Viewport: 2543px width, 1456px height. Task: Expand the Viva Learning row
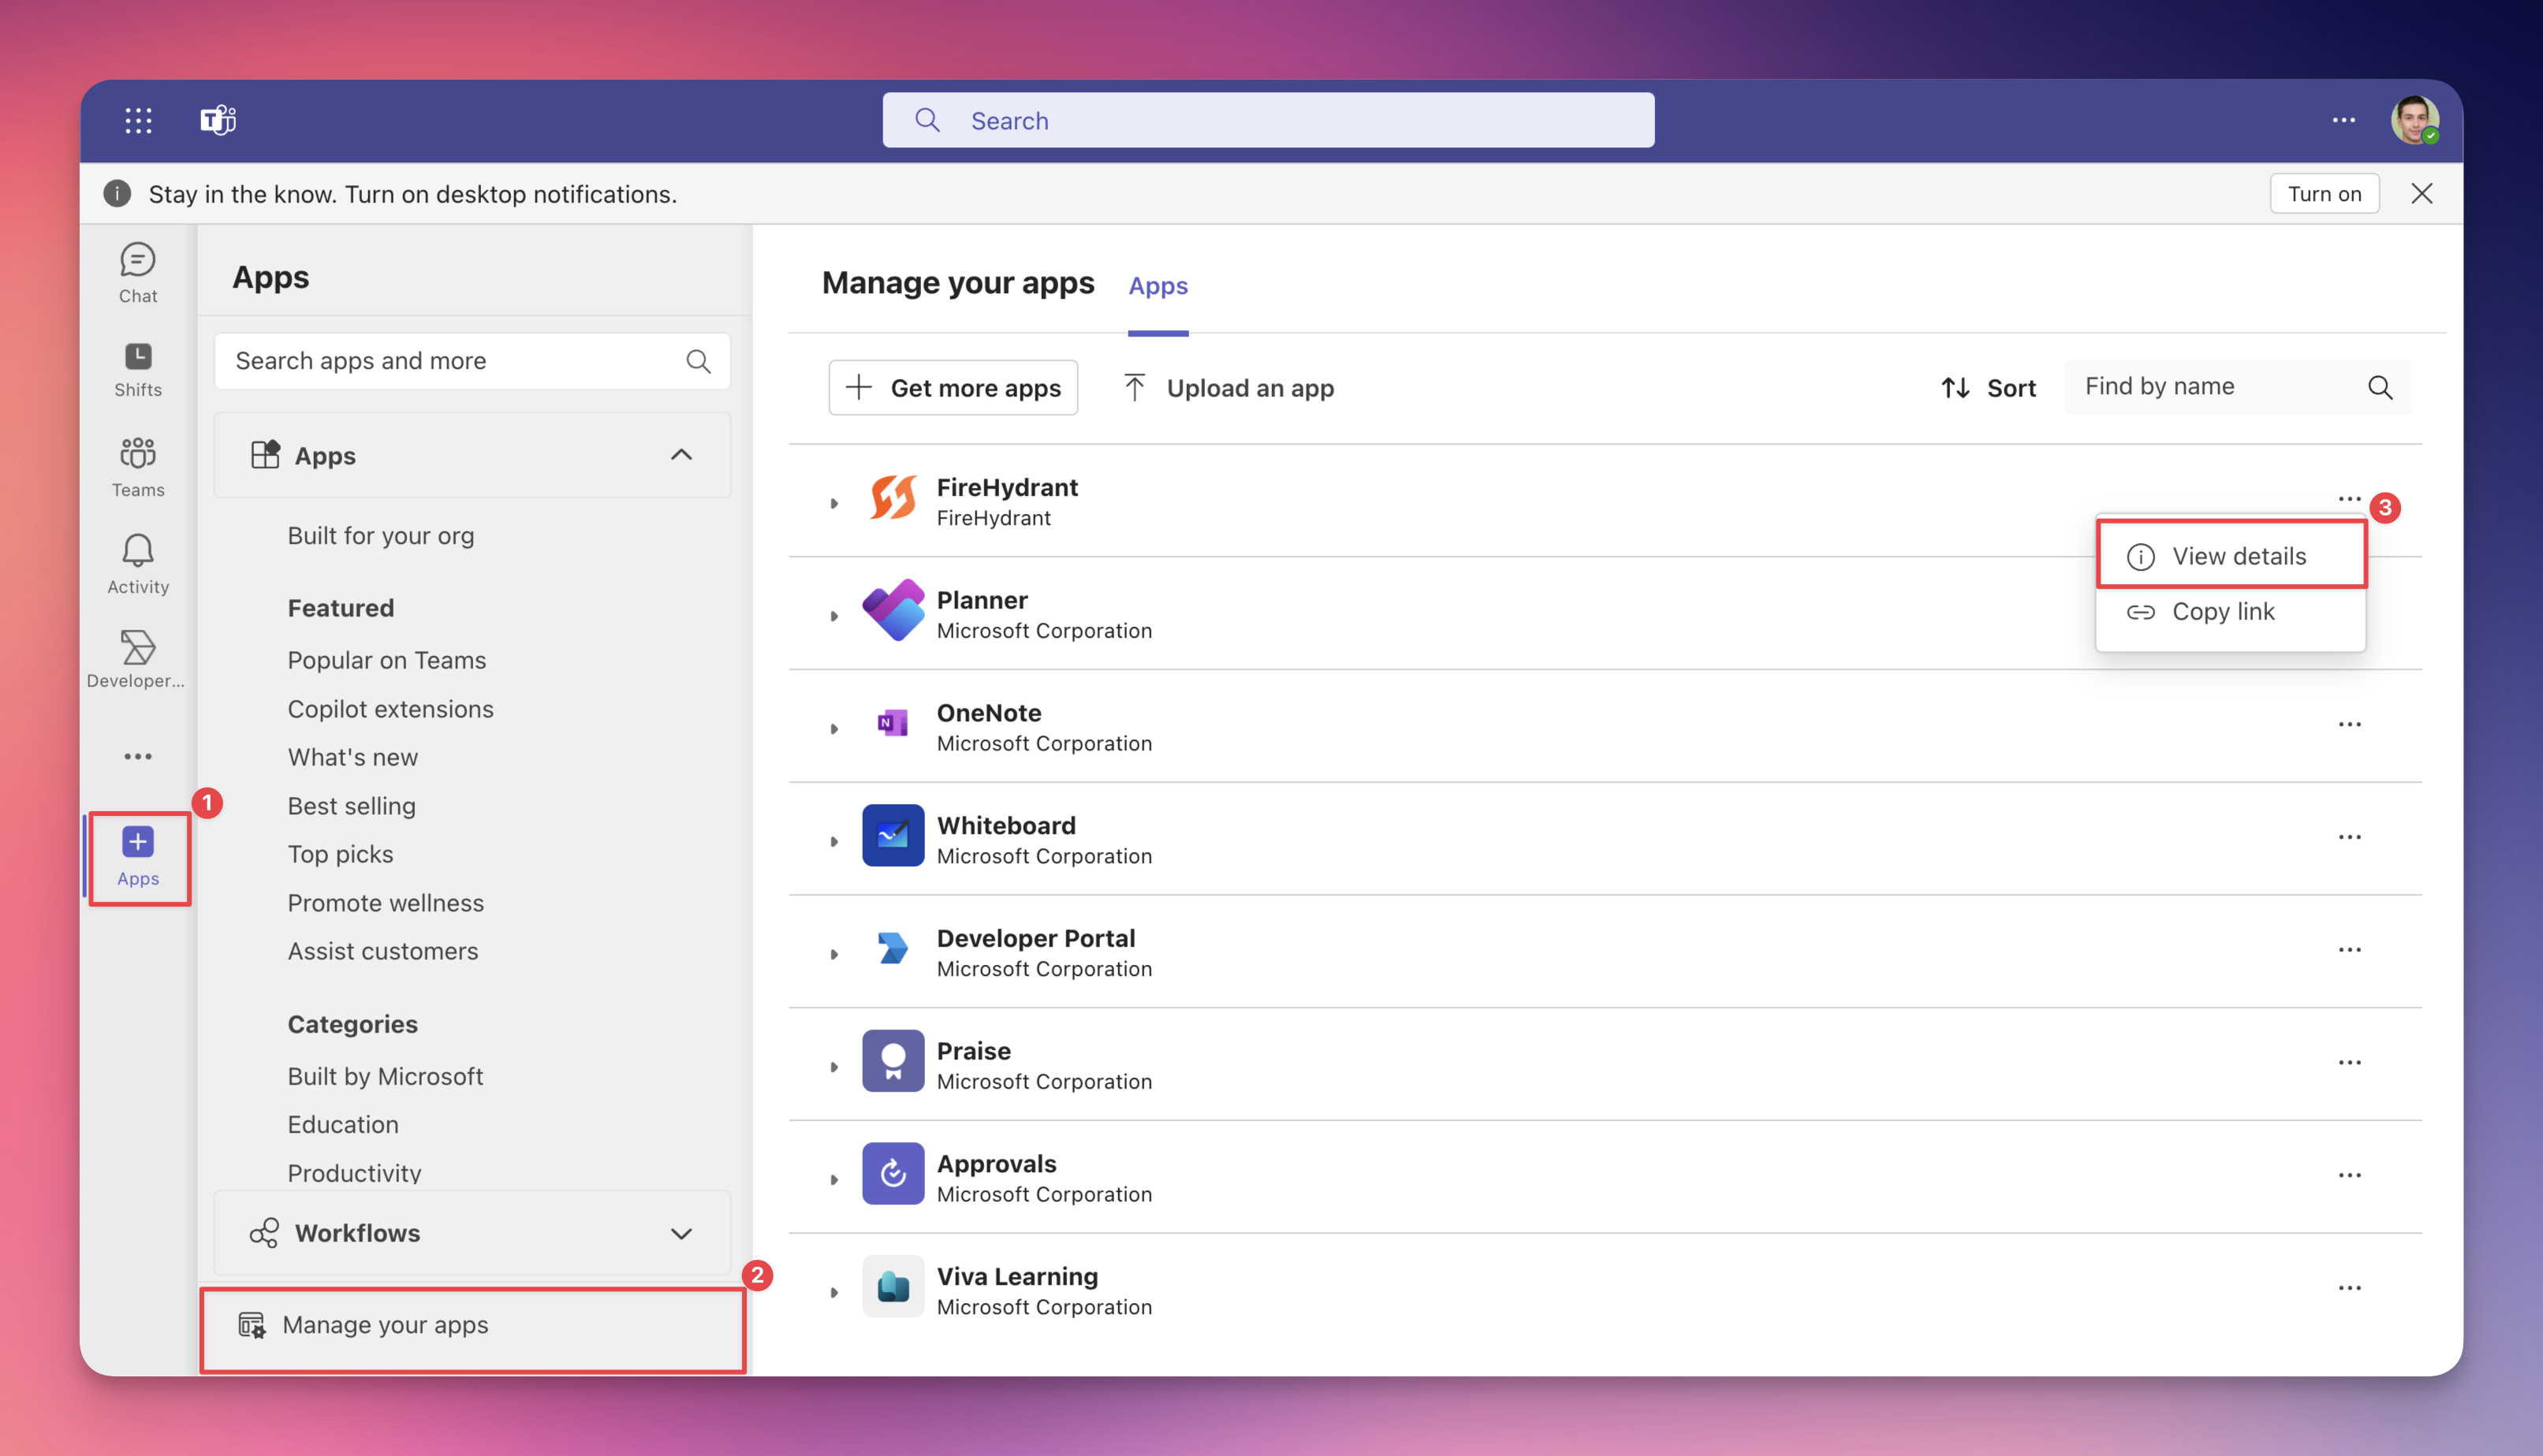tap(833, 1293)
